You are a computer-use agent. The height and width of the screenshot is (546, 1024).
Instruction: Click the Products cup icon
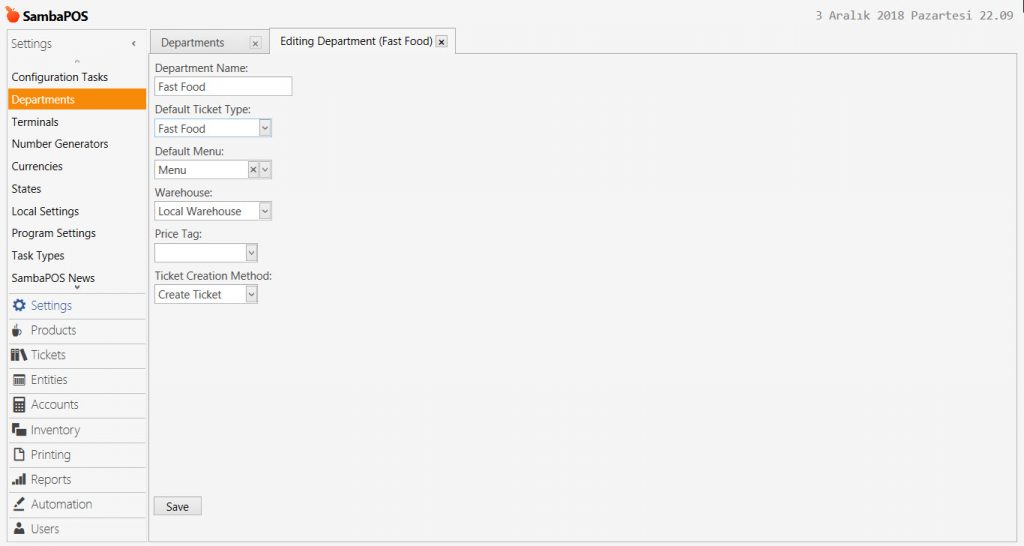(17, 330)
